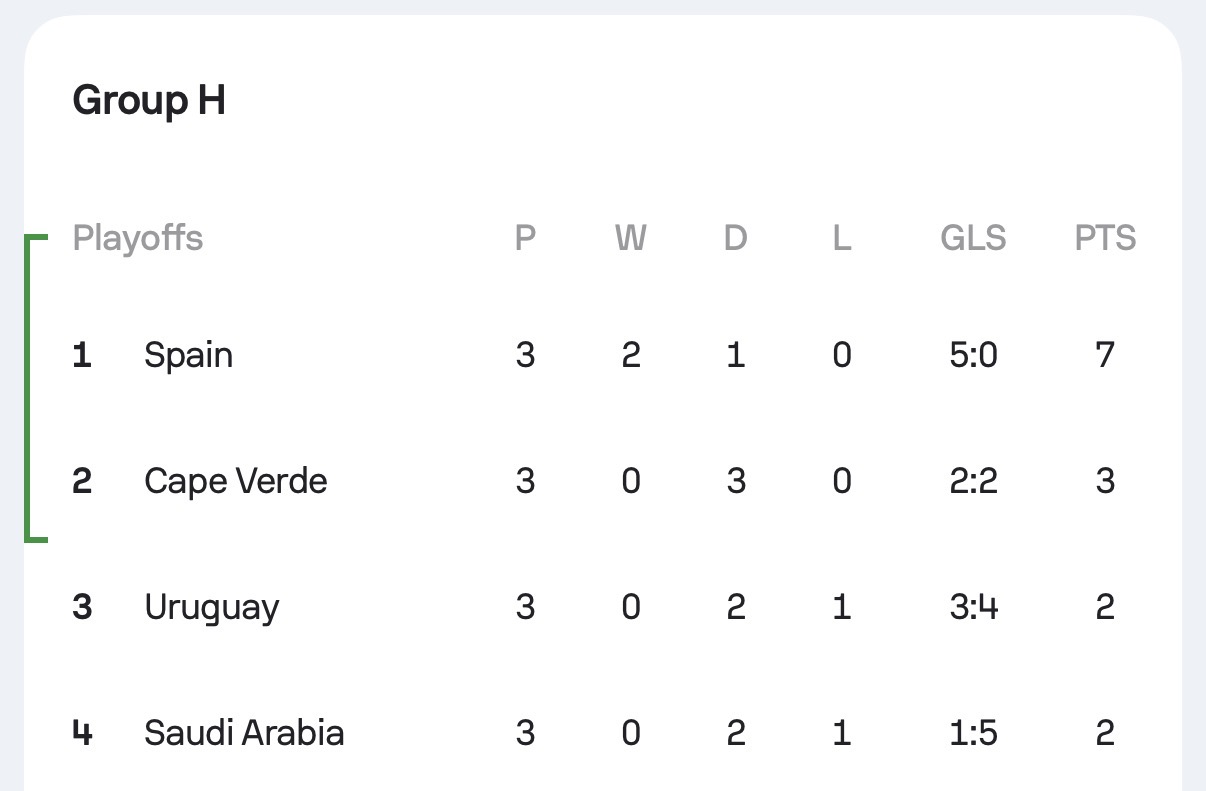Click the Group H heading
1206x791 pixels.
(149, 101)
